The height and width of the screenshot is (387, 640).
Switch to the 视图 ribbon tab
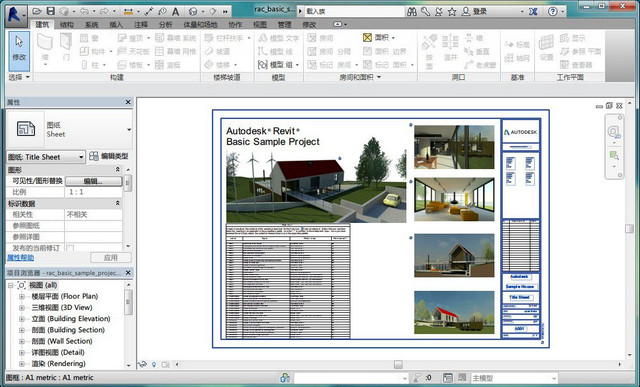pyautogui.click(x=260, y=24)
